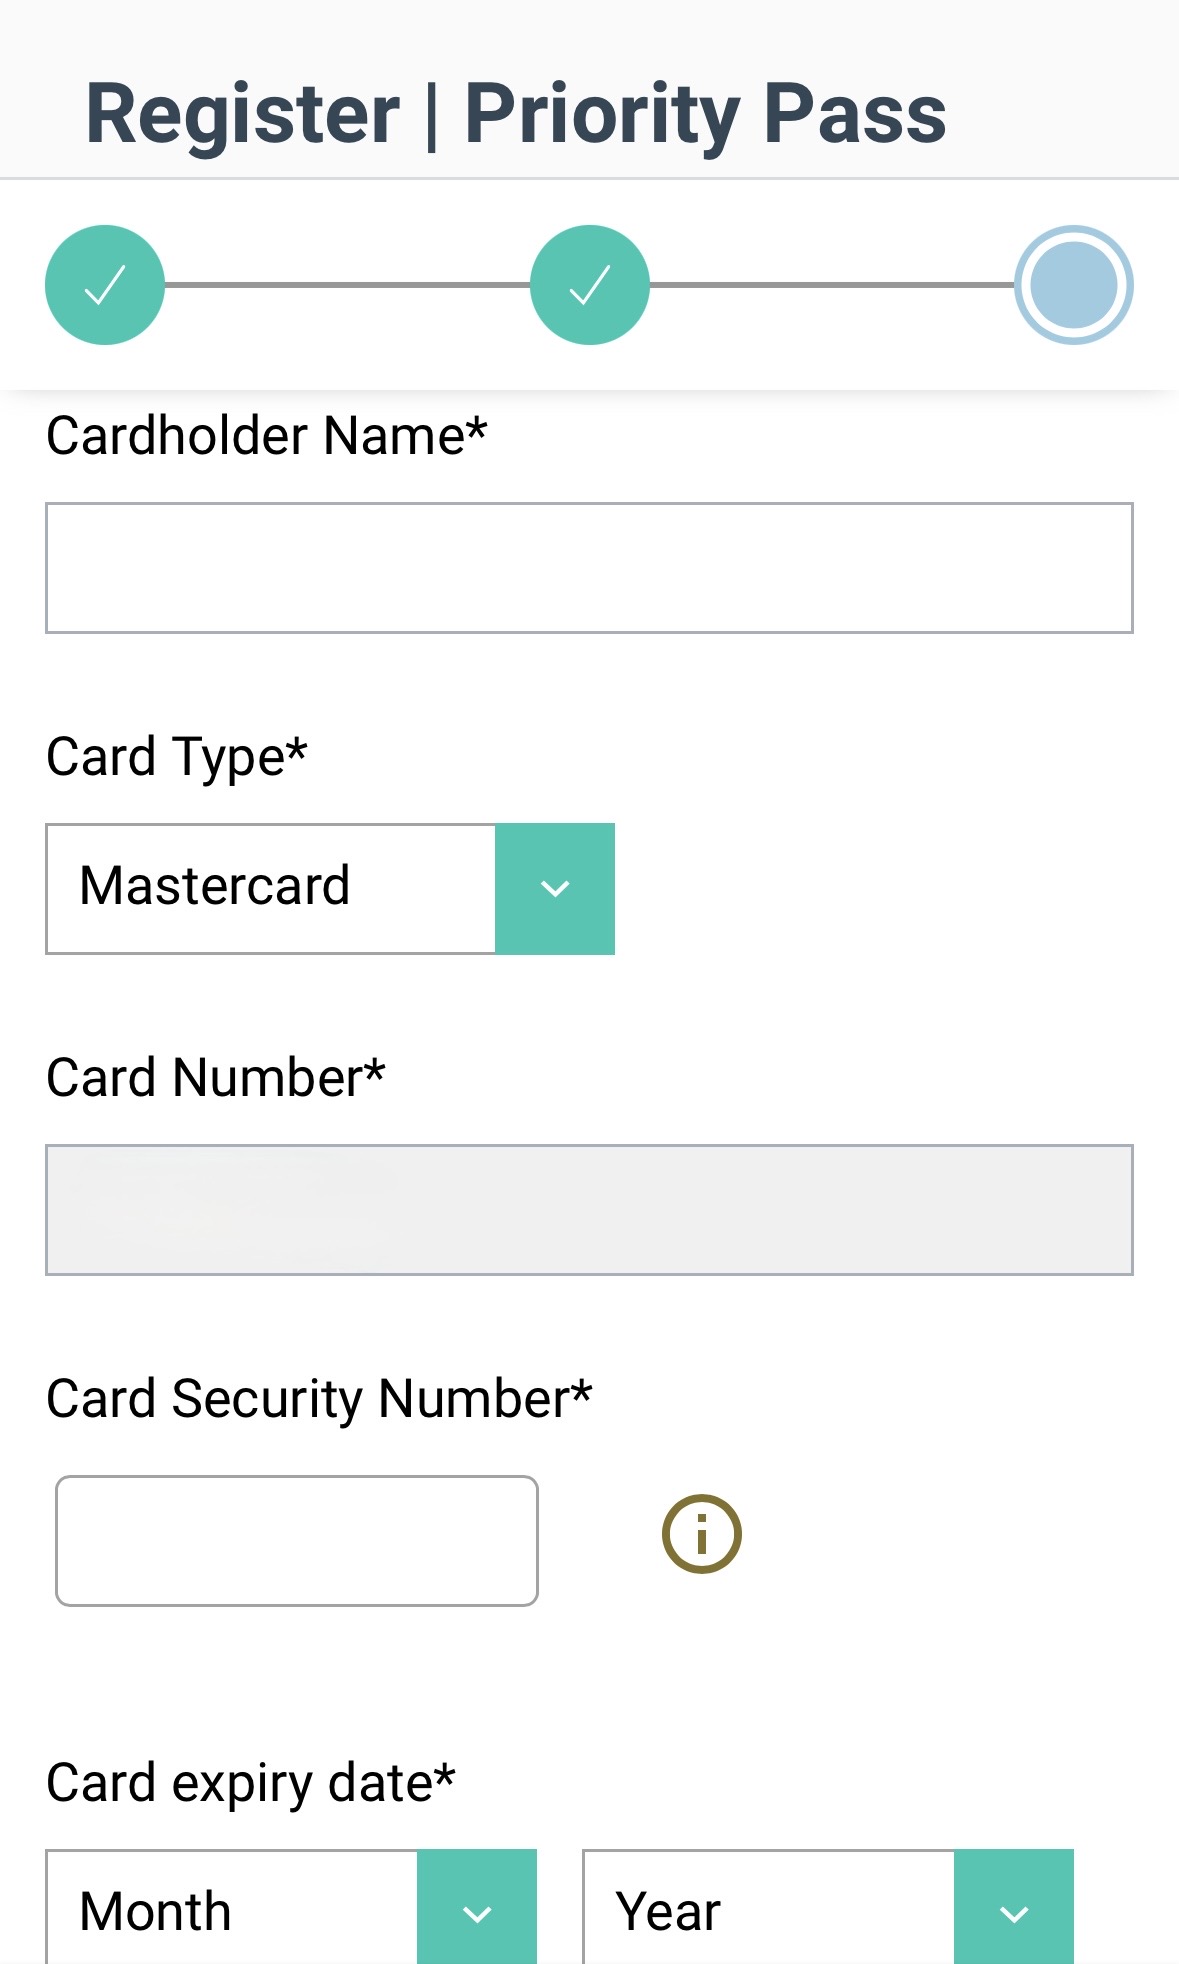Click the Card expiry date* label
The image size is (1179, 1964).
(251, 1783)
